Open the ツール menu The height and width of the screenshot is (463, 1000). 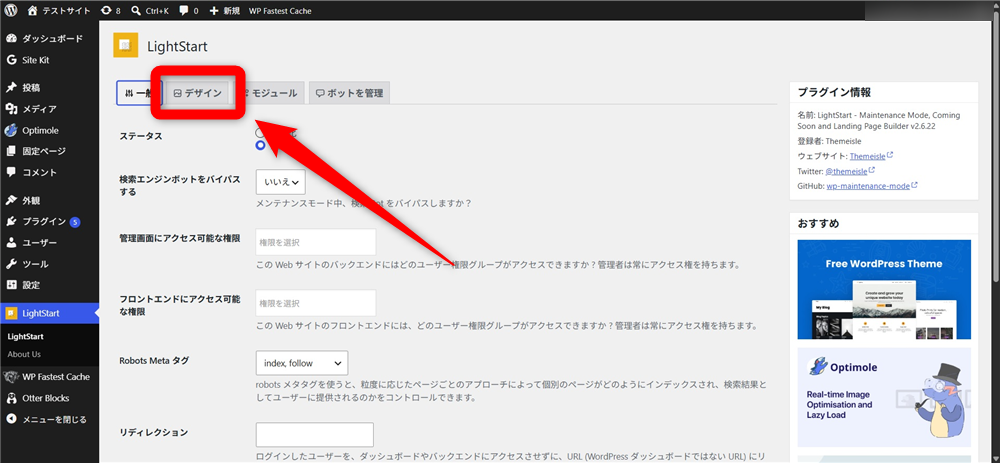coord(49,264)
